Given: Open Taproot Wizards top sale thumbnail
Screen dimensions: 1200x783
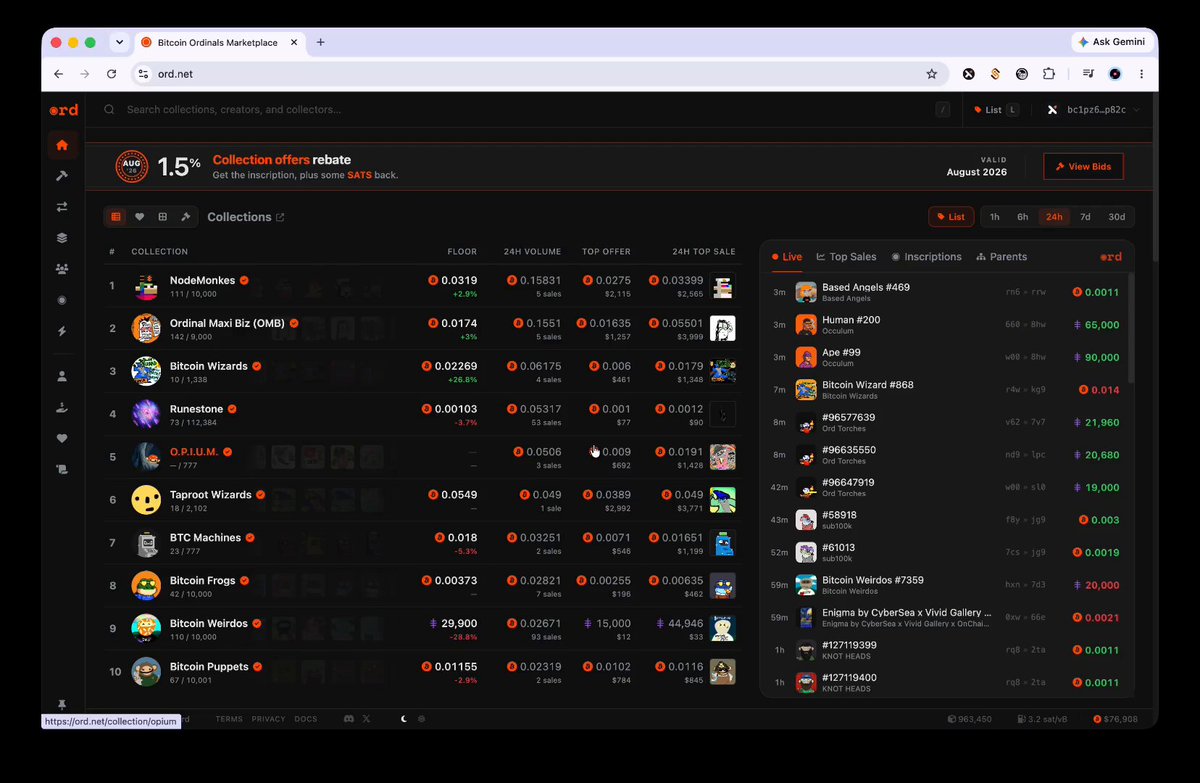Looking at the screenshot, I should 723,500.
